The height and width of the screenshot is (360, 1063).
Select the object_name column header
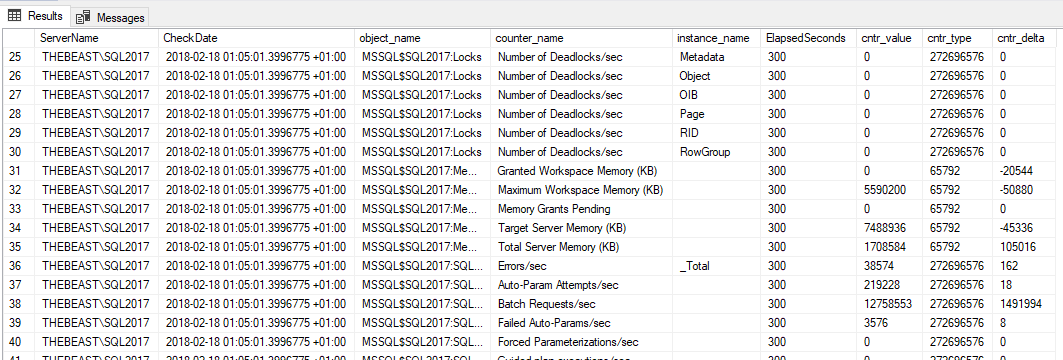[423, 38]
